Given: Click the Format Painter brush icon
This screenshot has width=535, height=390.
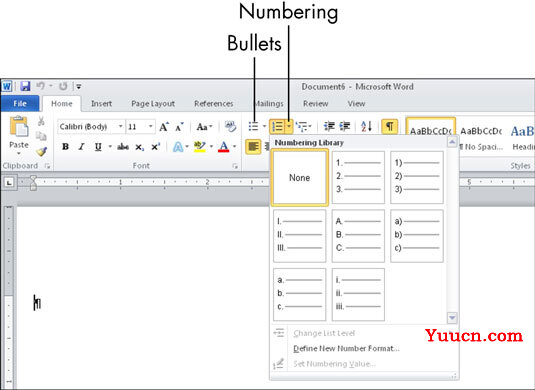Looking at the screenshot, I should 41,151.
